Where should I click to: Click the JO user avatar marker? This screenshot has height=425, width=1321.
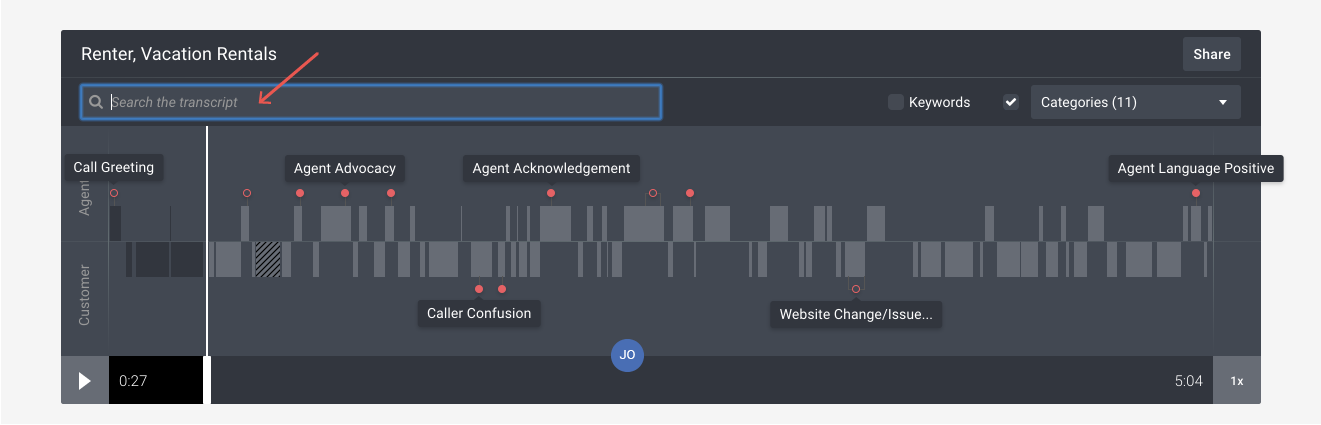627,355
